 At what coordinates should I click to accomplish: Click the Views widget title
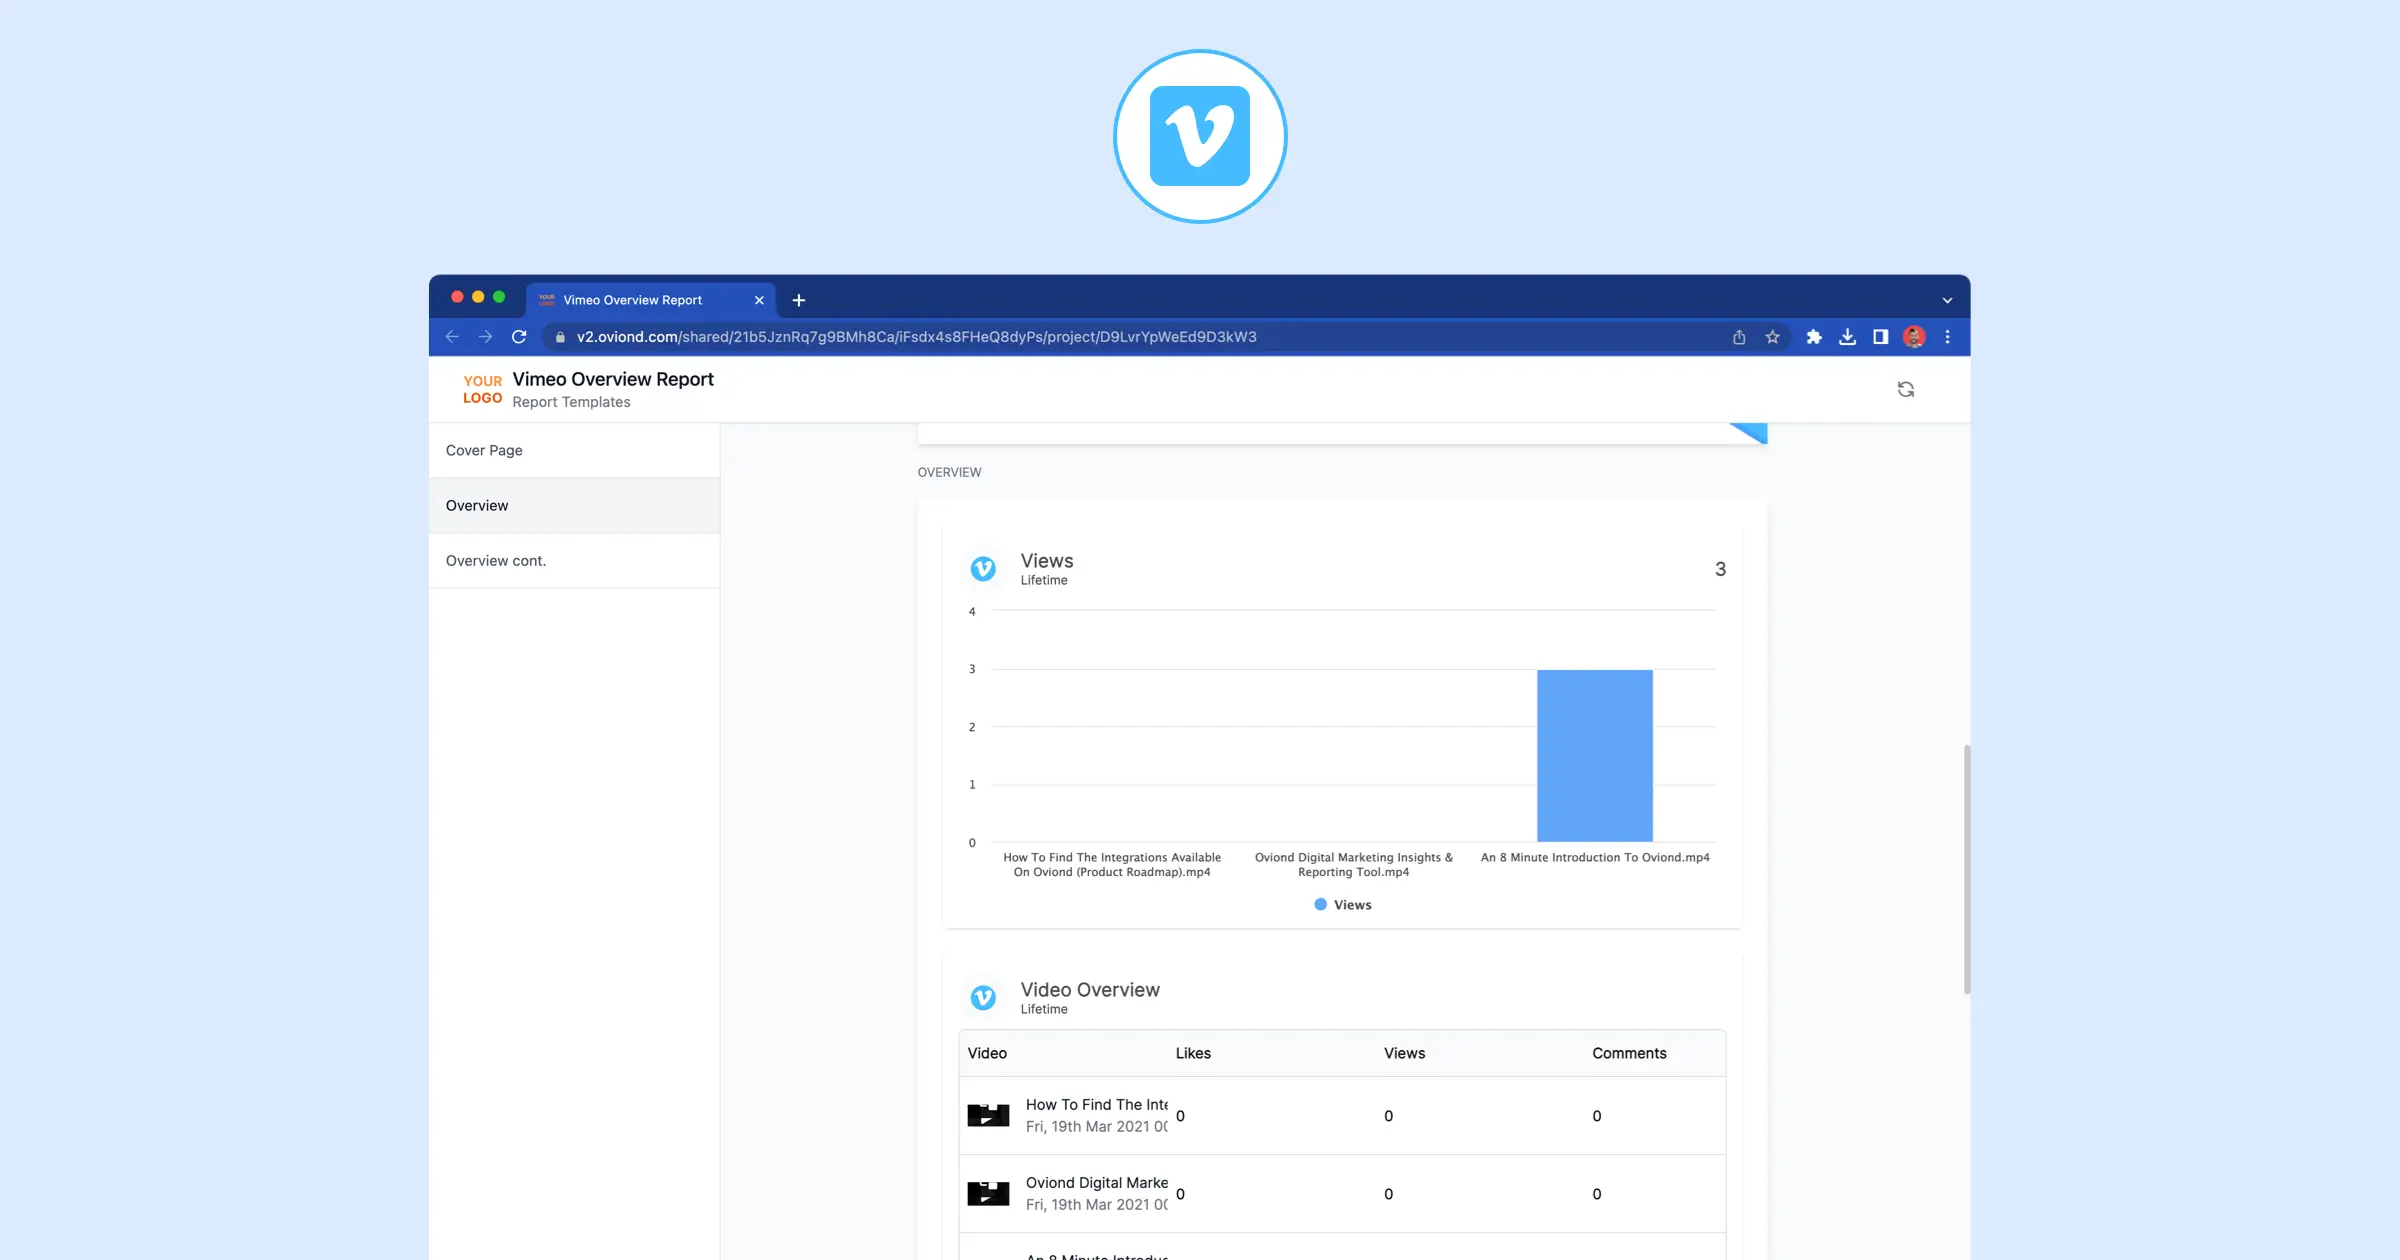tap(1046, 561)
